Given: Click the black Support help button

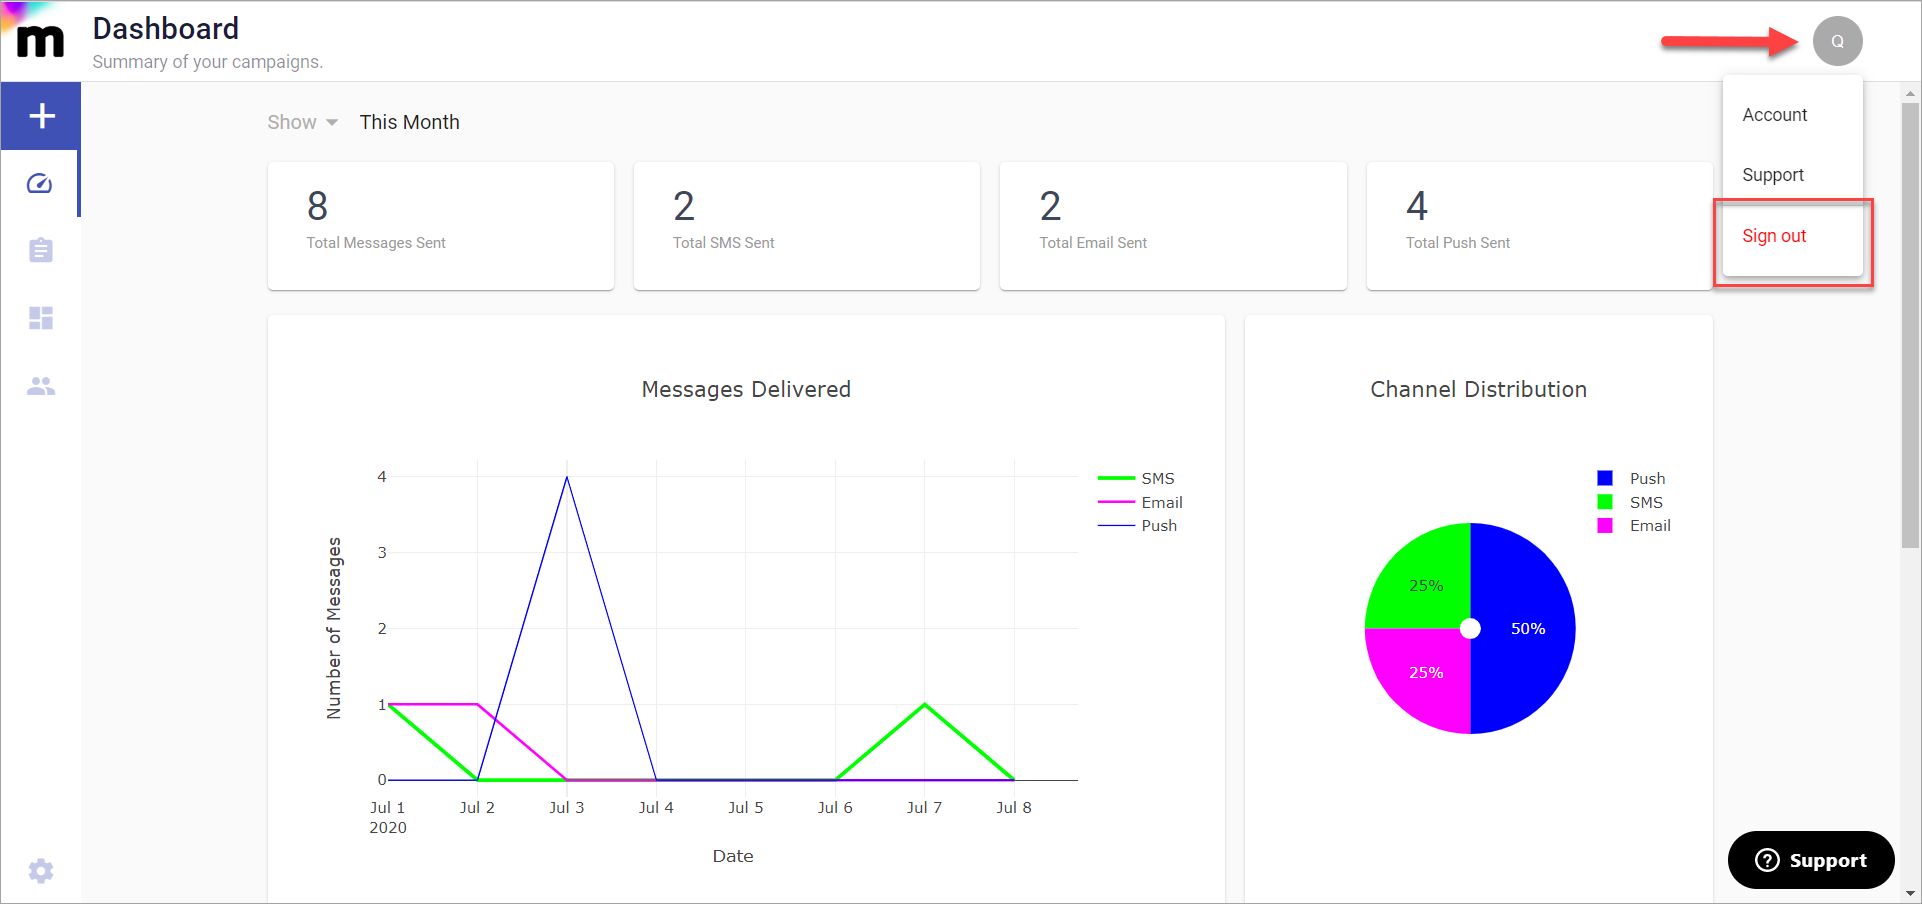Looking at the screenshot, I should click(x=1811, y=860).
